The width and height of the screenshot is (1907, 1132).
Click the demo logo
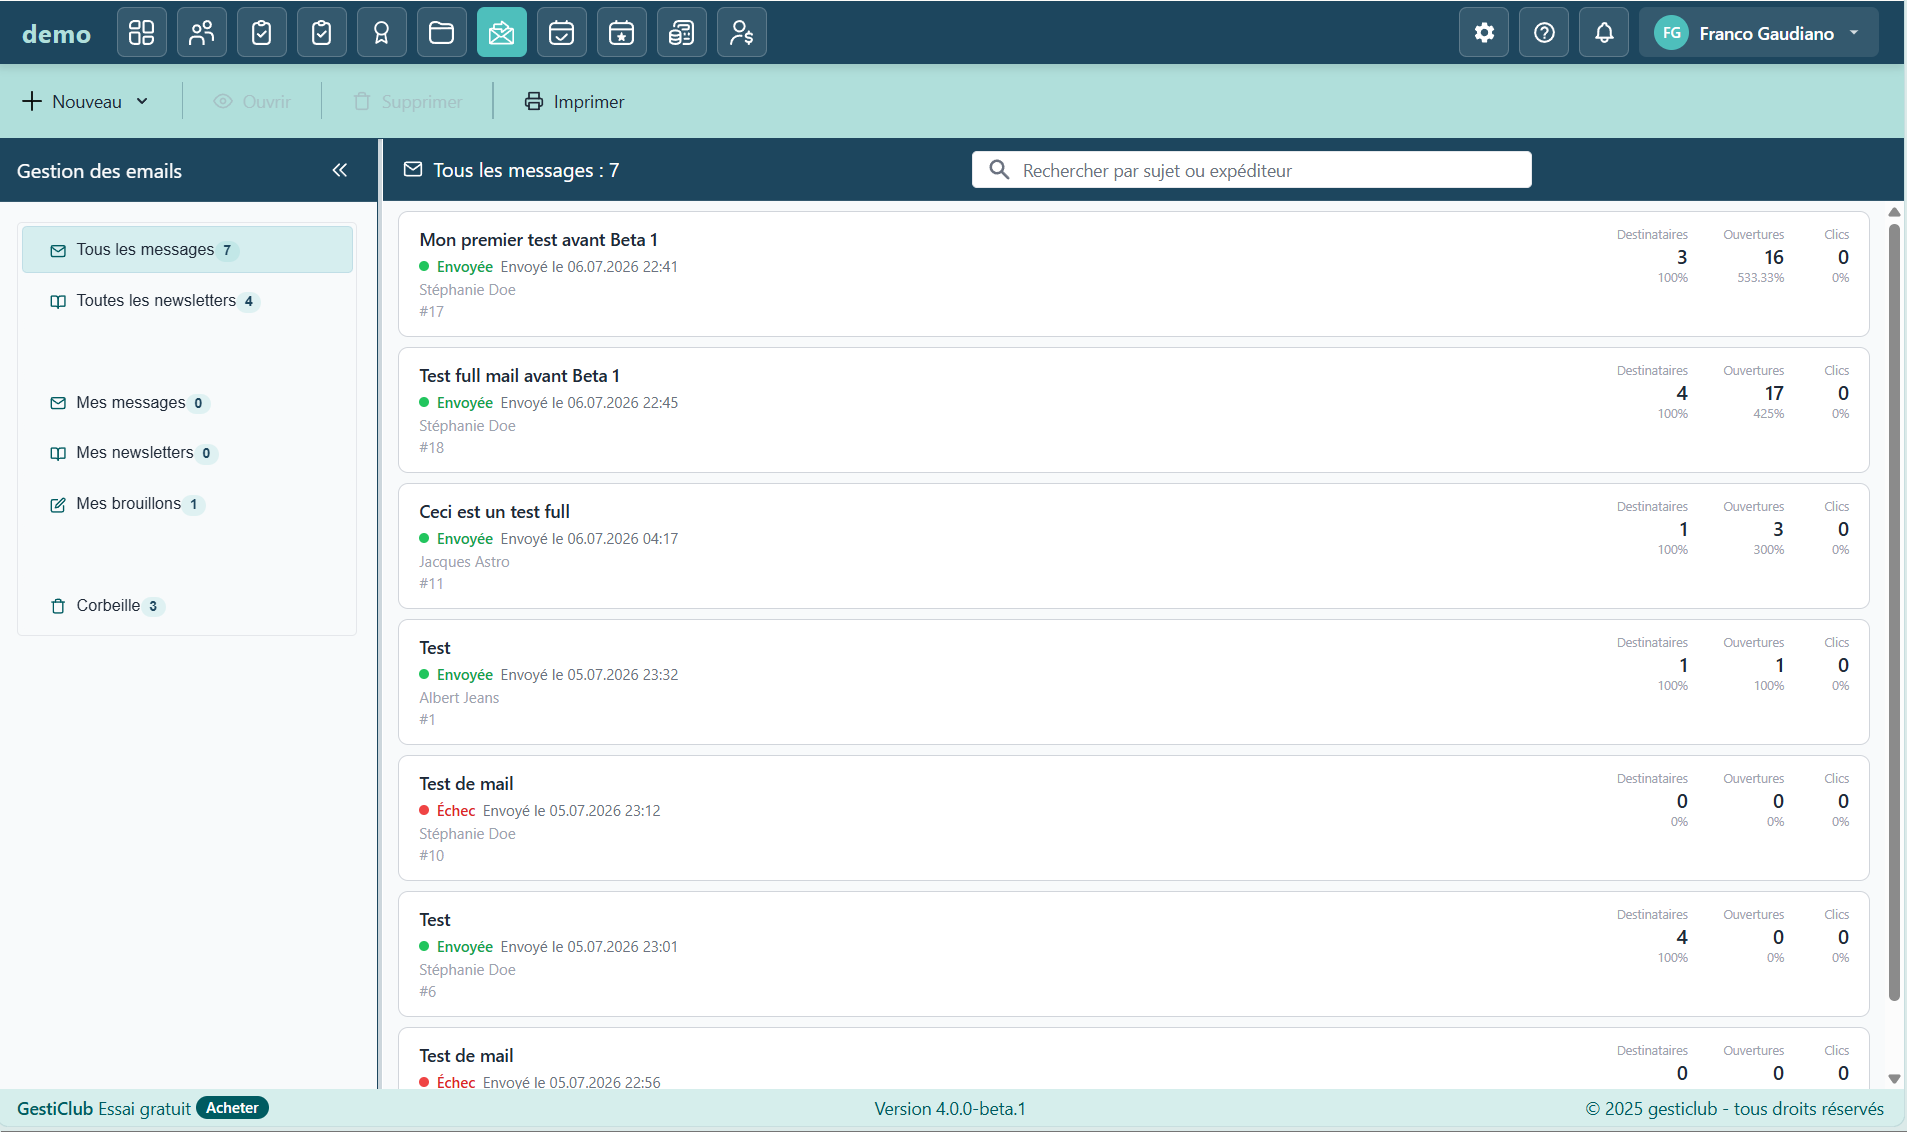point(56,34)
